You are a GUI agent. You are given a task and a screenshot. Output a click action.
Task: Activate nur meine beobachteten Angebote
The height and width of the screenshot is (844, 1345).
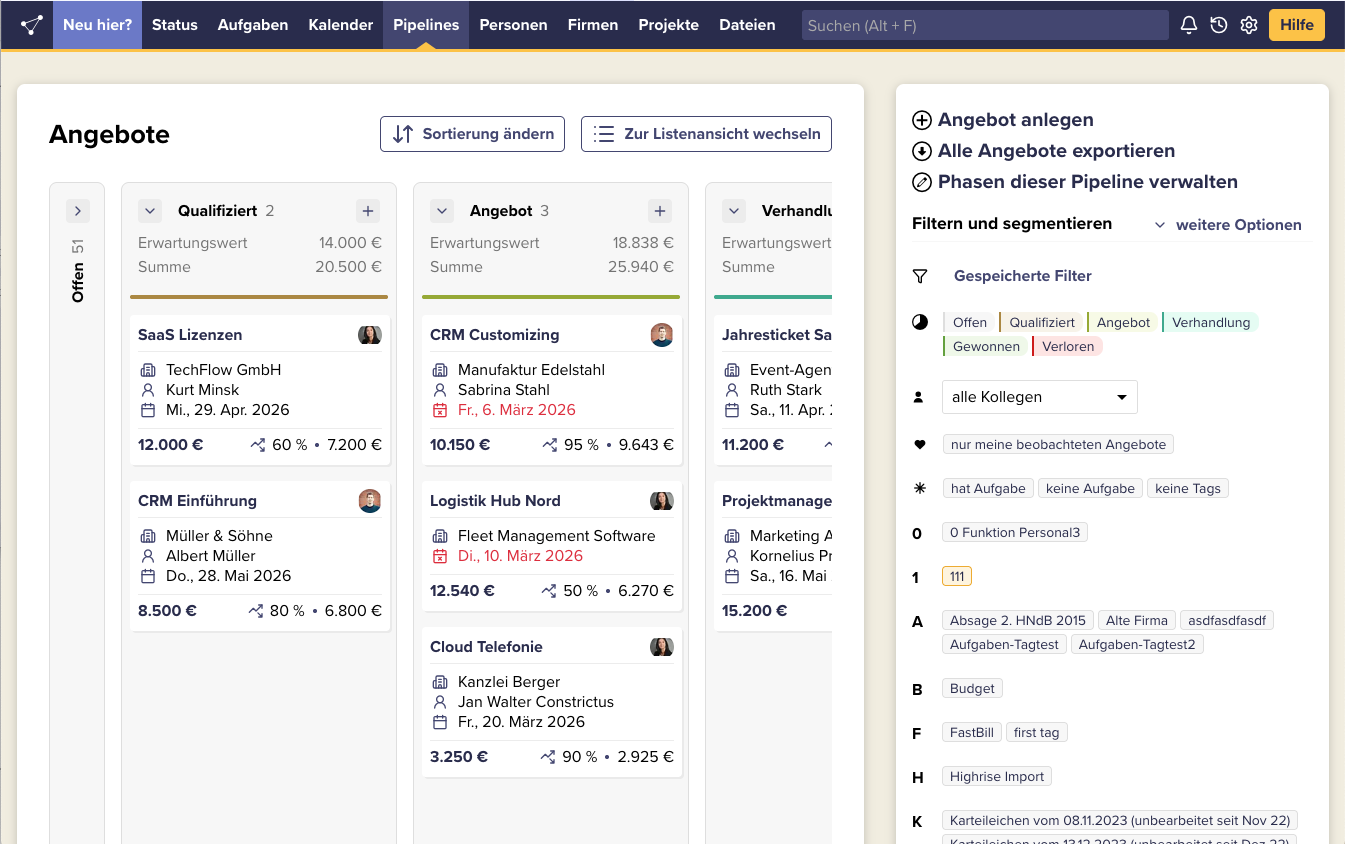click(x=1057, y=443)
